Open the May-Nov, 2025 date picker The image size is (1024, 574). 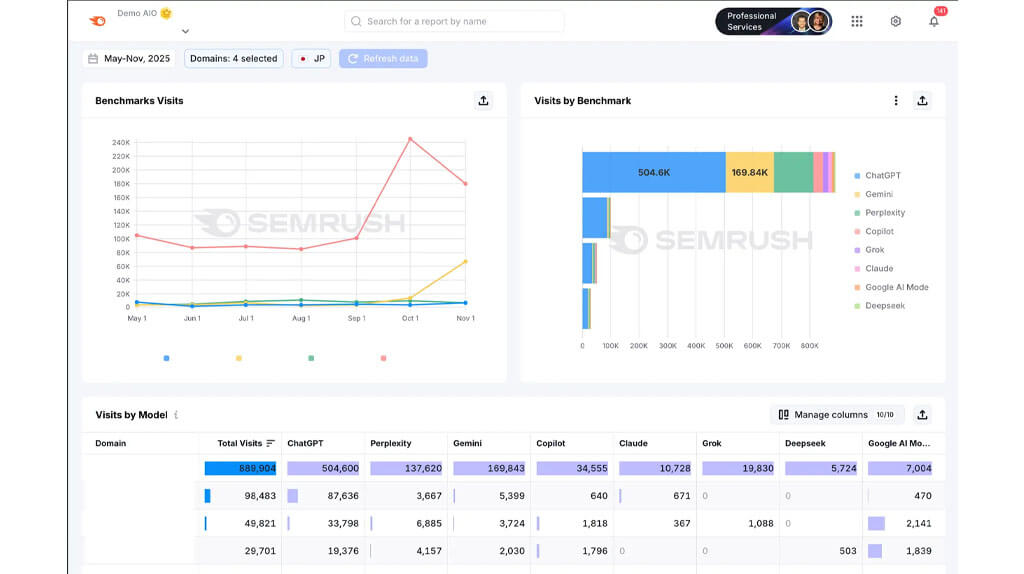[x=129, y=59]
